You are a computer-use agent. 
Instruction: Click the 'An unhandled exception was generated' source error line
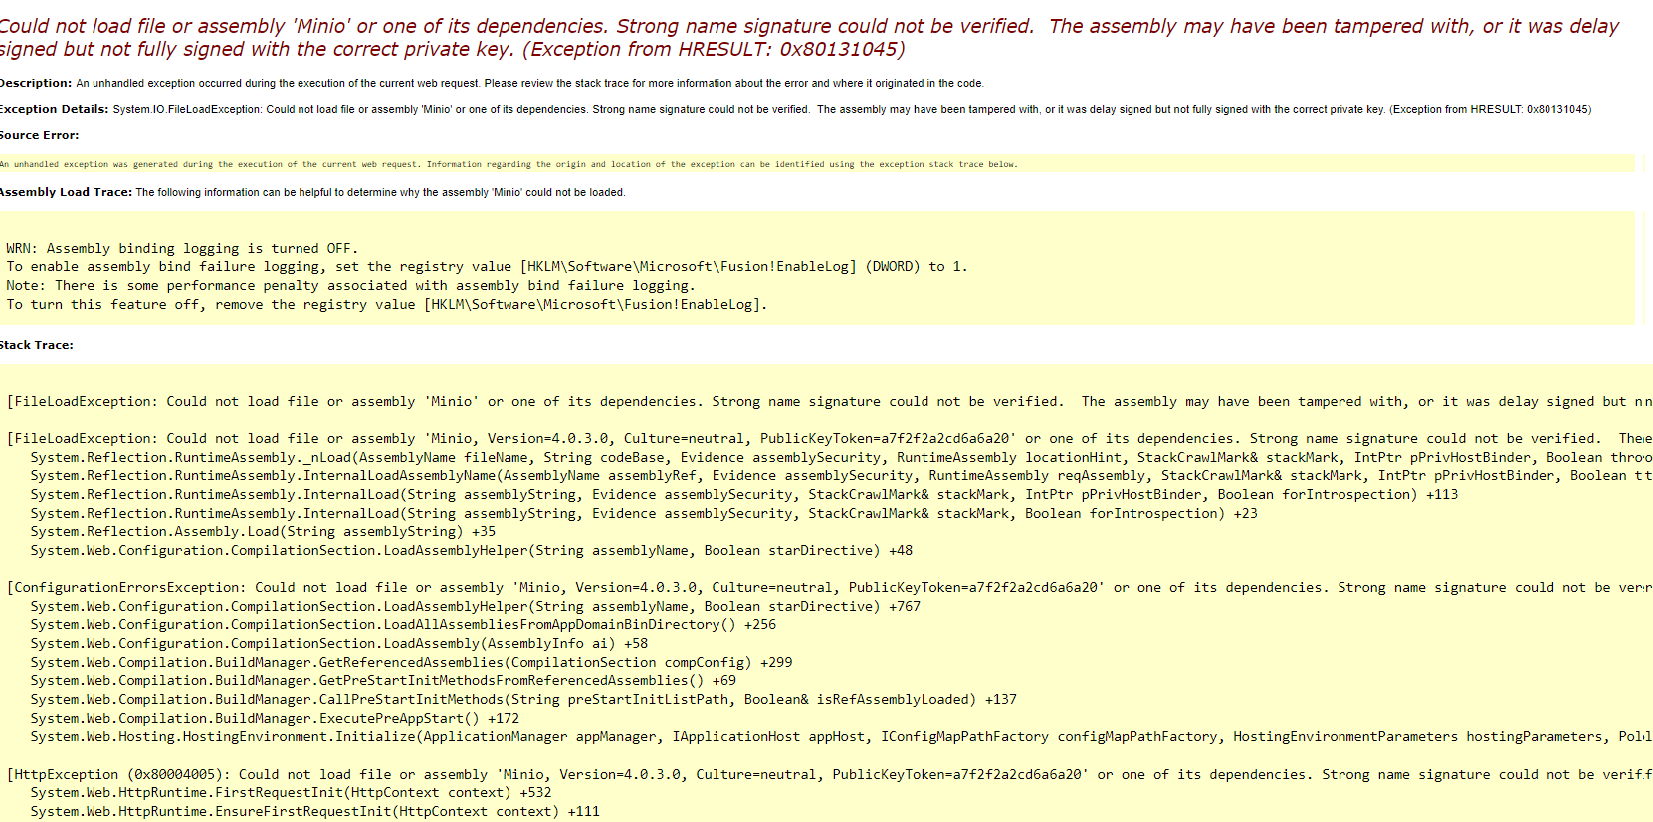[509, 164]
